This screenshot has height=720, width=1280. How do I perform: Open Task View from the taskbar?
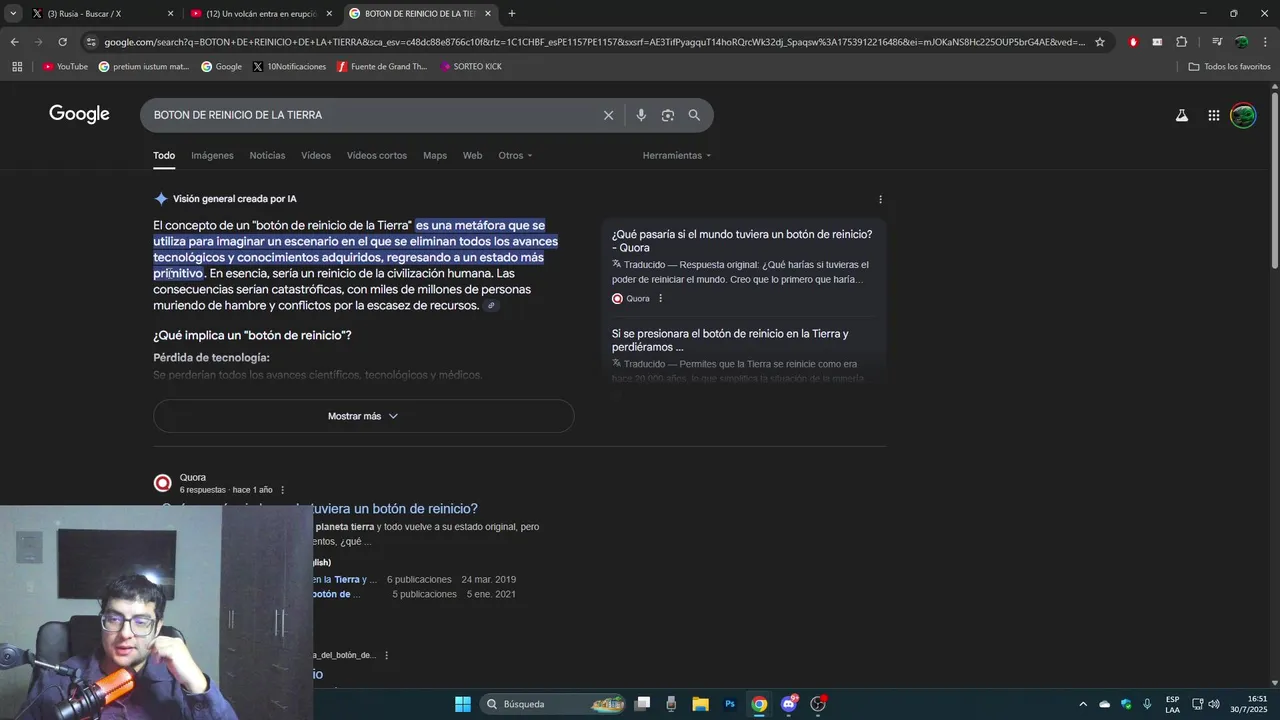(642, 704)
